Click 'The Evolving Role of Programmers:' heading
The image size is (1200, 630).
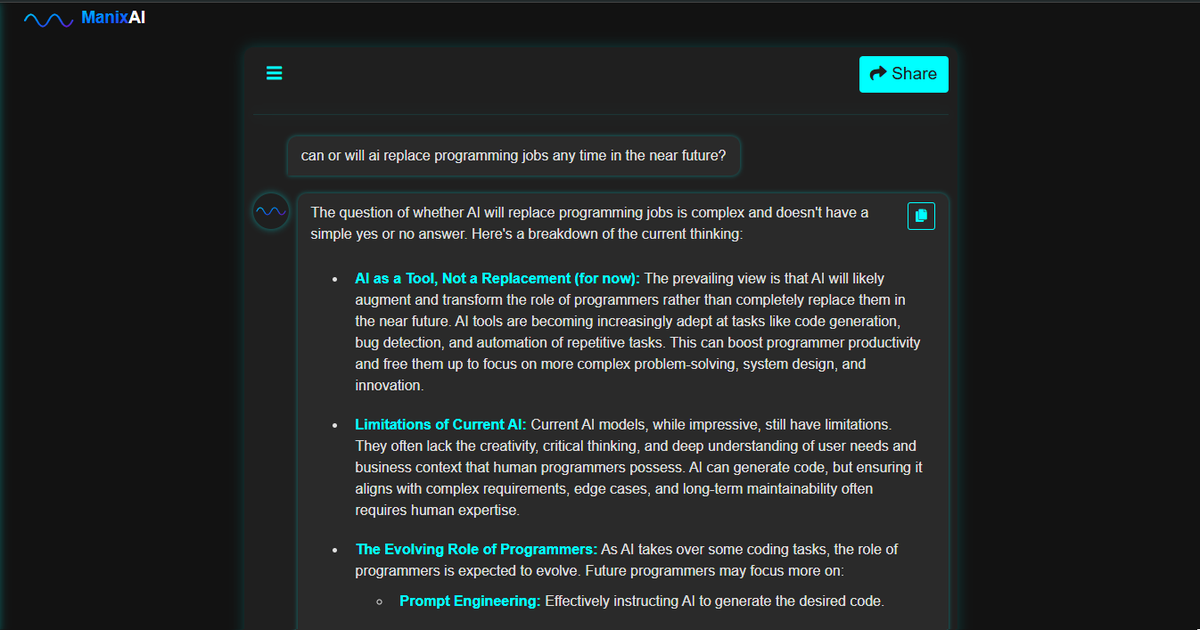476,549
